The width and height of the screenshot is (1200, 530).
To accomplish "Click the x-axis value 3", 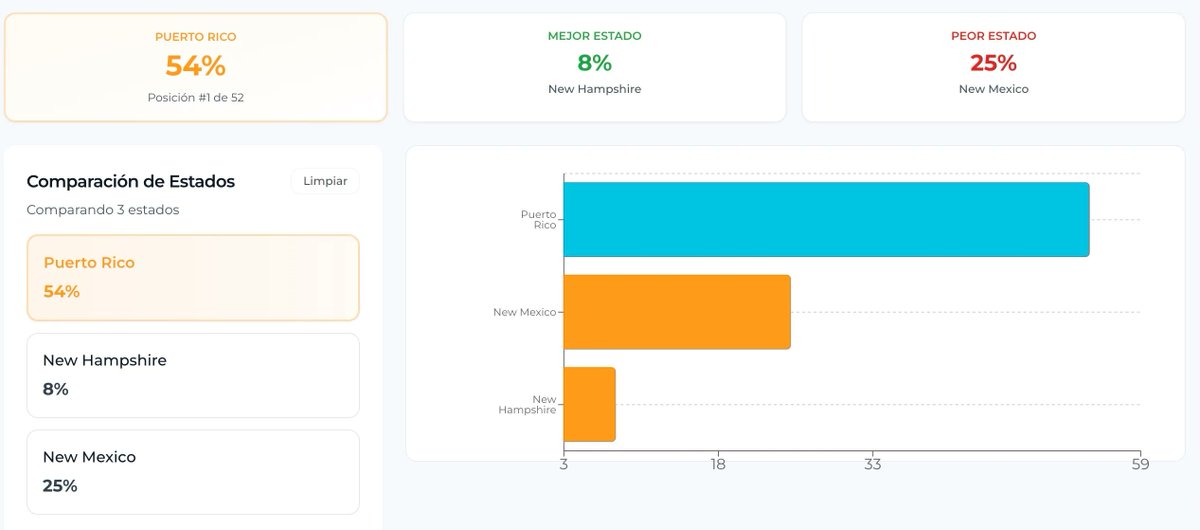I will pos(564,464).
